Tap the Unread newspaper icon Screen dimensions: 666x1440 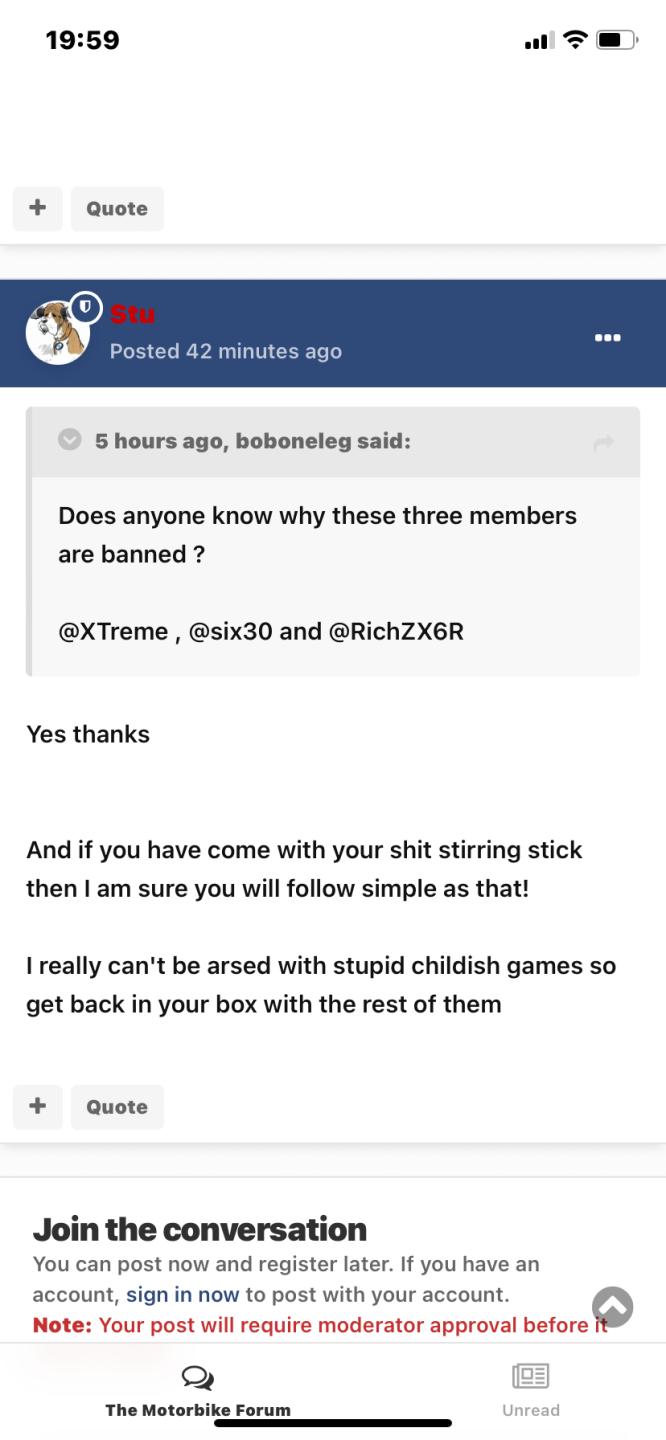point(531,1377)
